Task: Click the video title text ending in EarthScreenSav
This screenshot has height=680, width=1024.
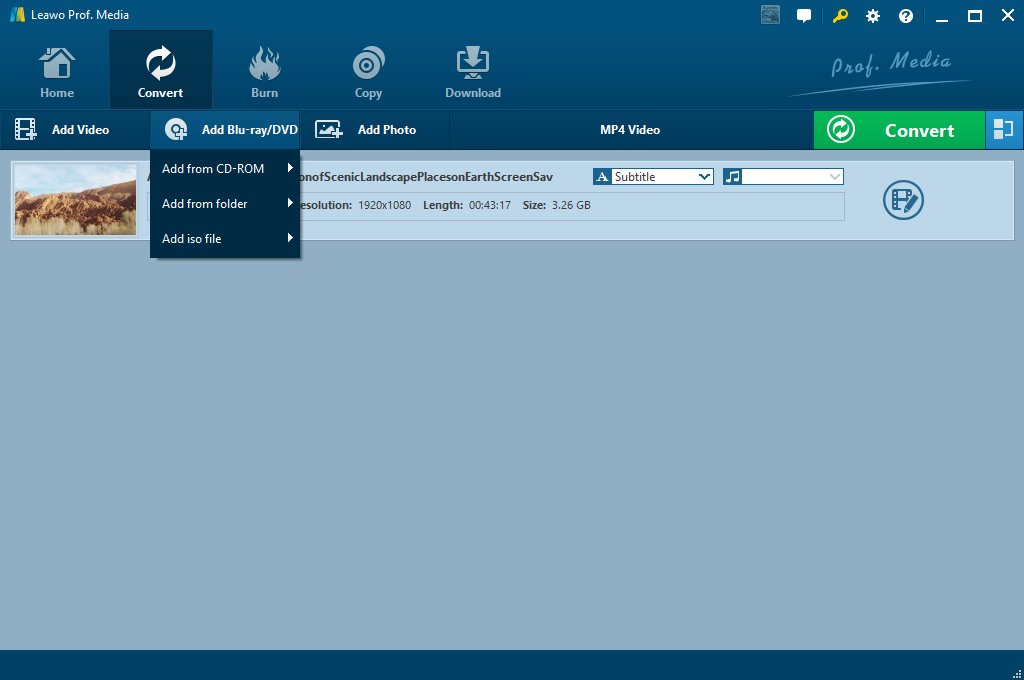Action: point(426,177)
